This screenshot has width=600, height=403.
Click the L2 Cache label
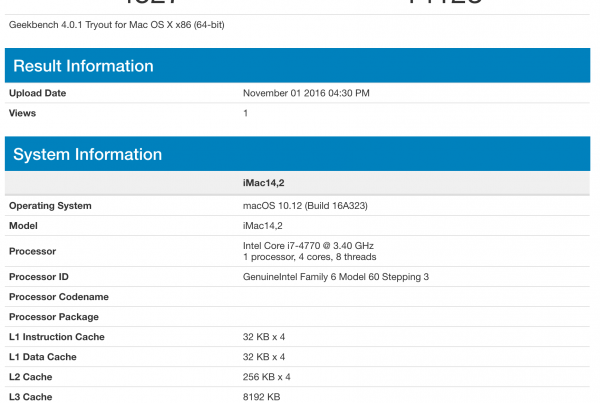click(x=31, y=377)
